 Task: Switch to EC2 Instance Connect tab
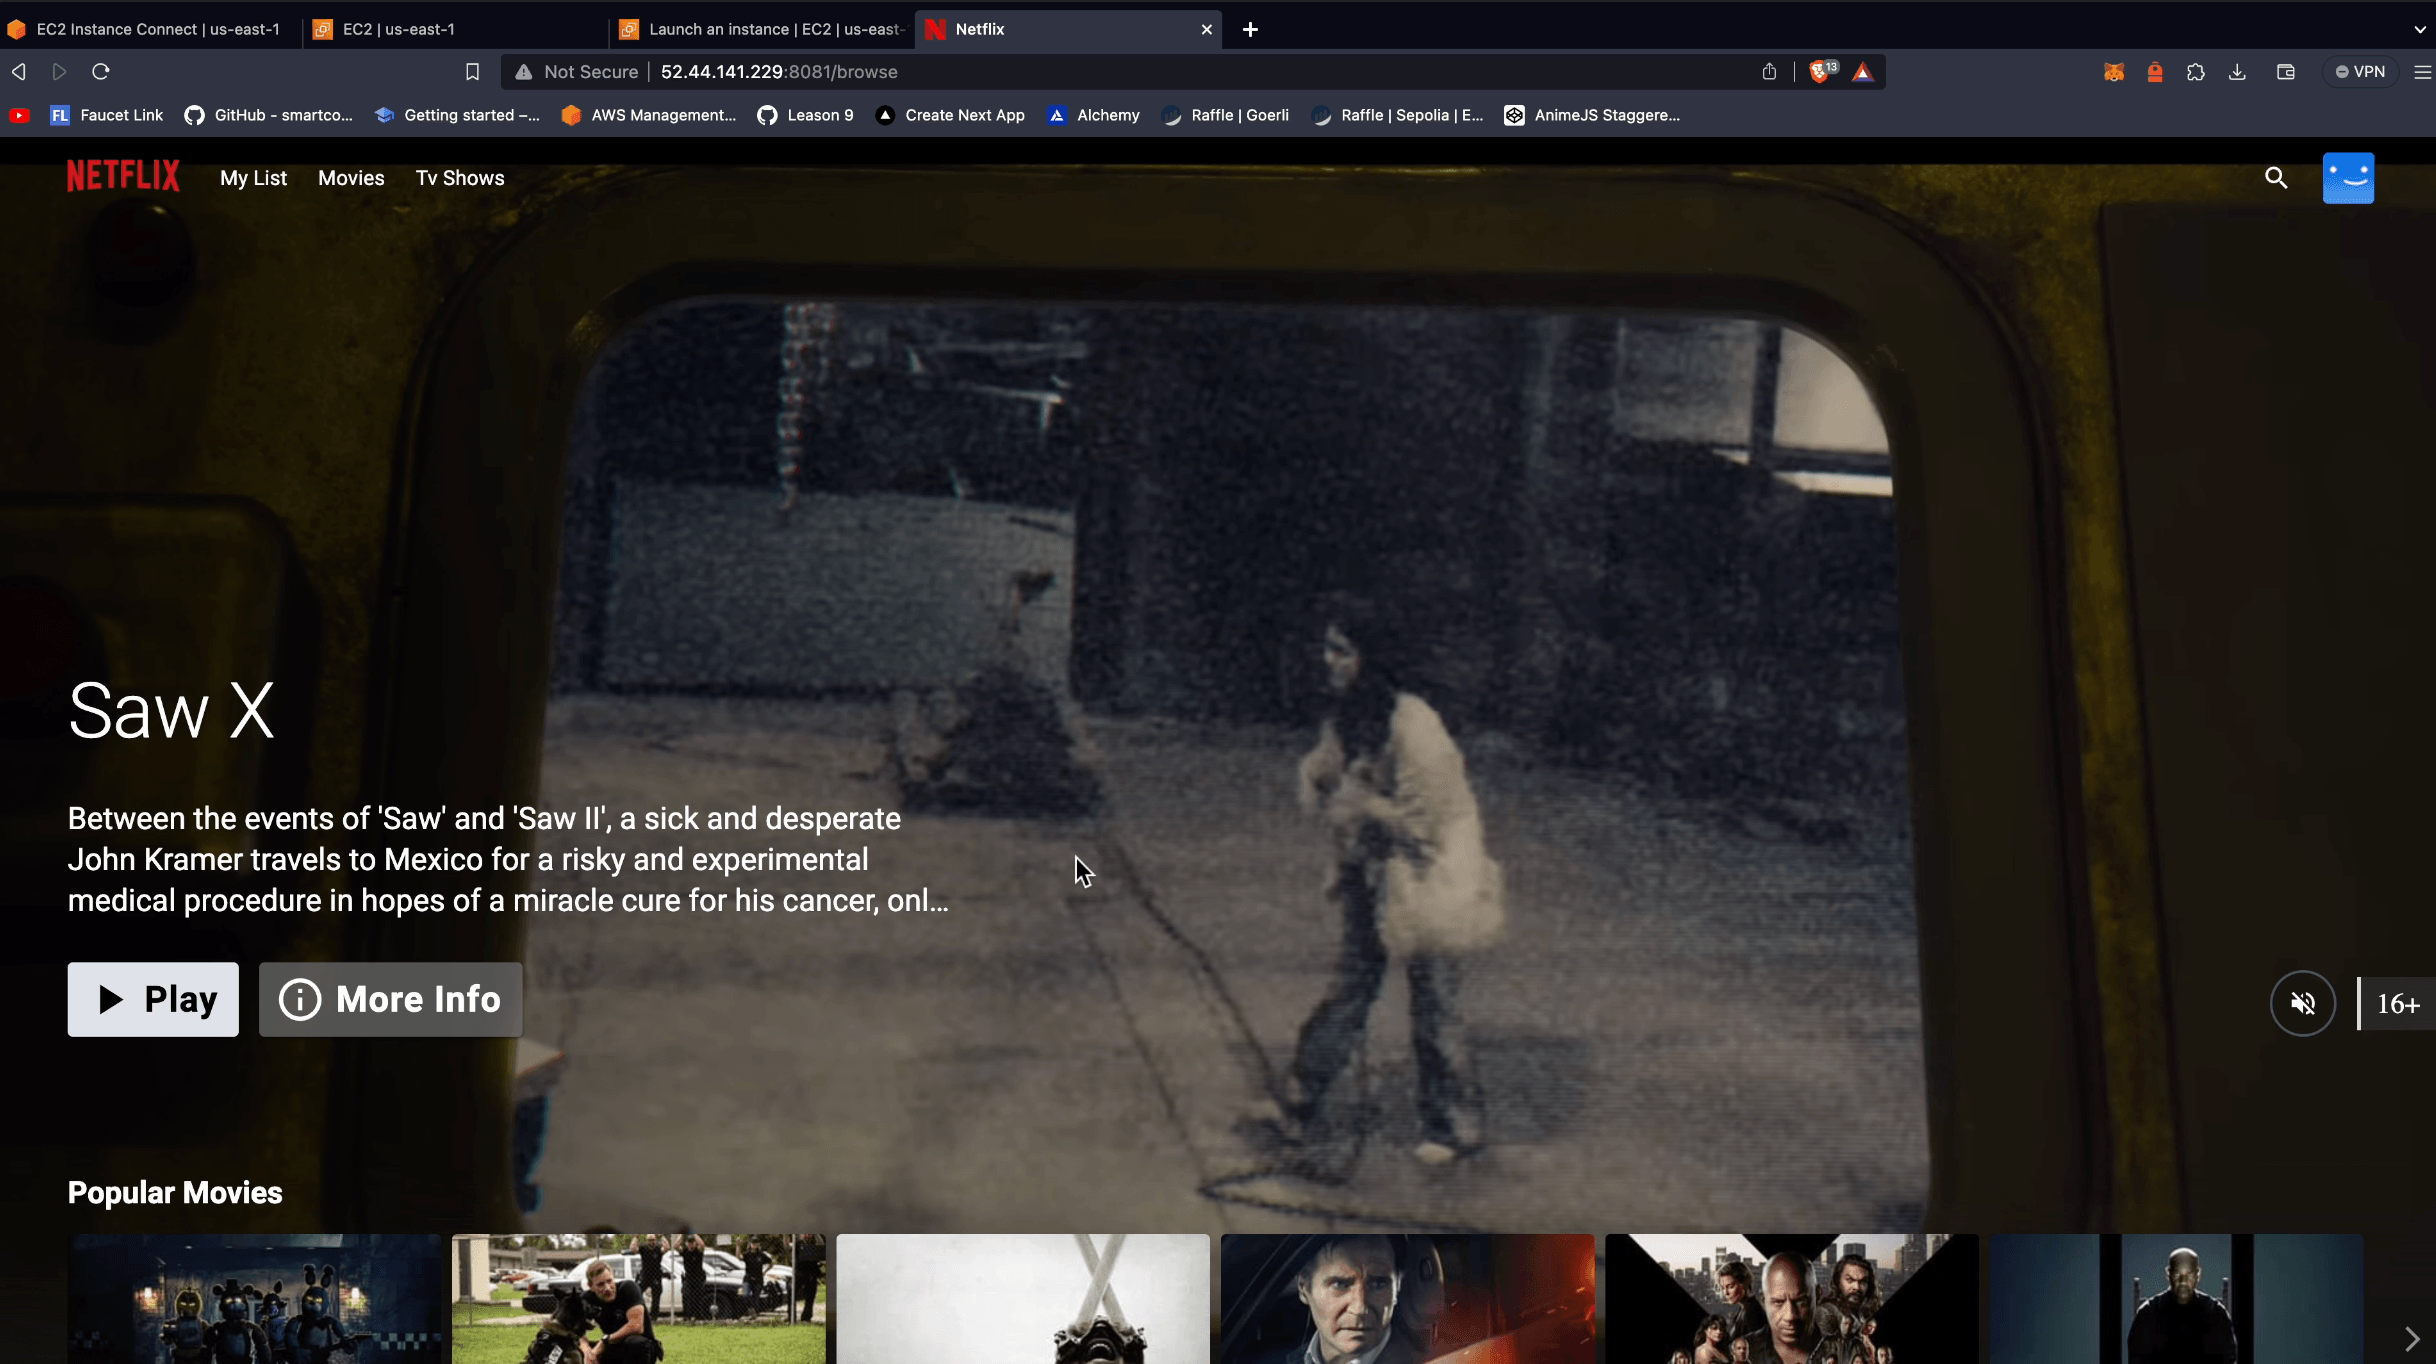(x=150, y=30)
